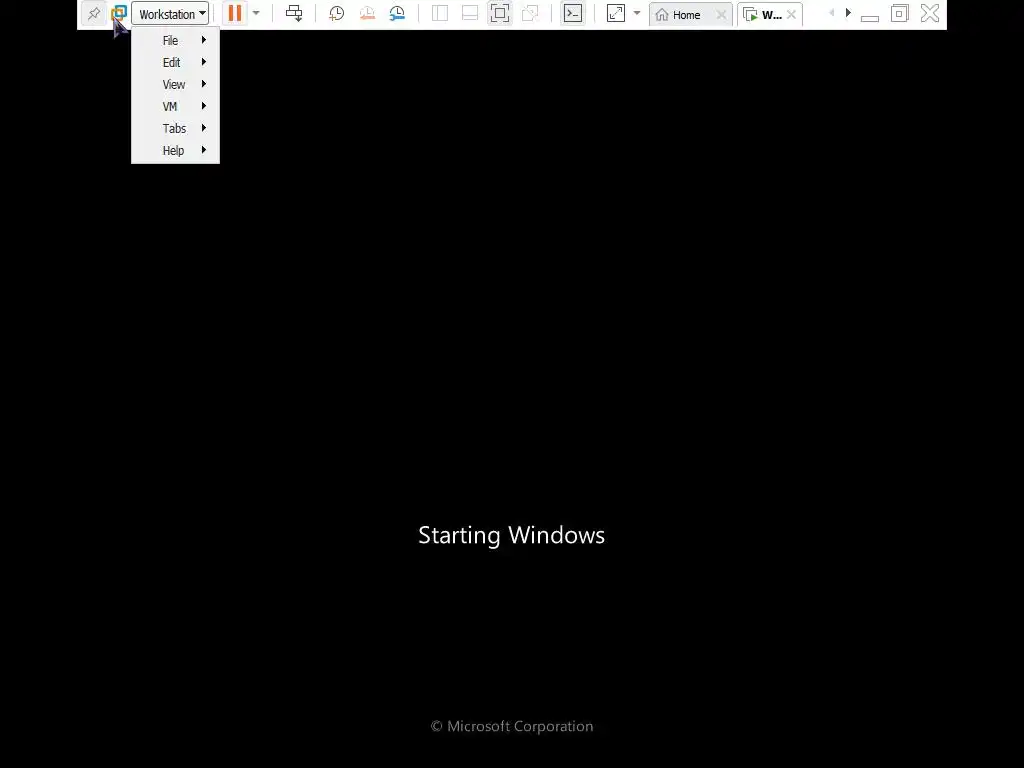Open the Workstation dropdown menu
The height and width of the screenshot is (768, 1024).
click(x=170, y=14)
